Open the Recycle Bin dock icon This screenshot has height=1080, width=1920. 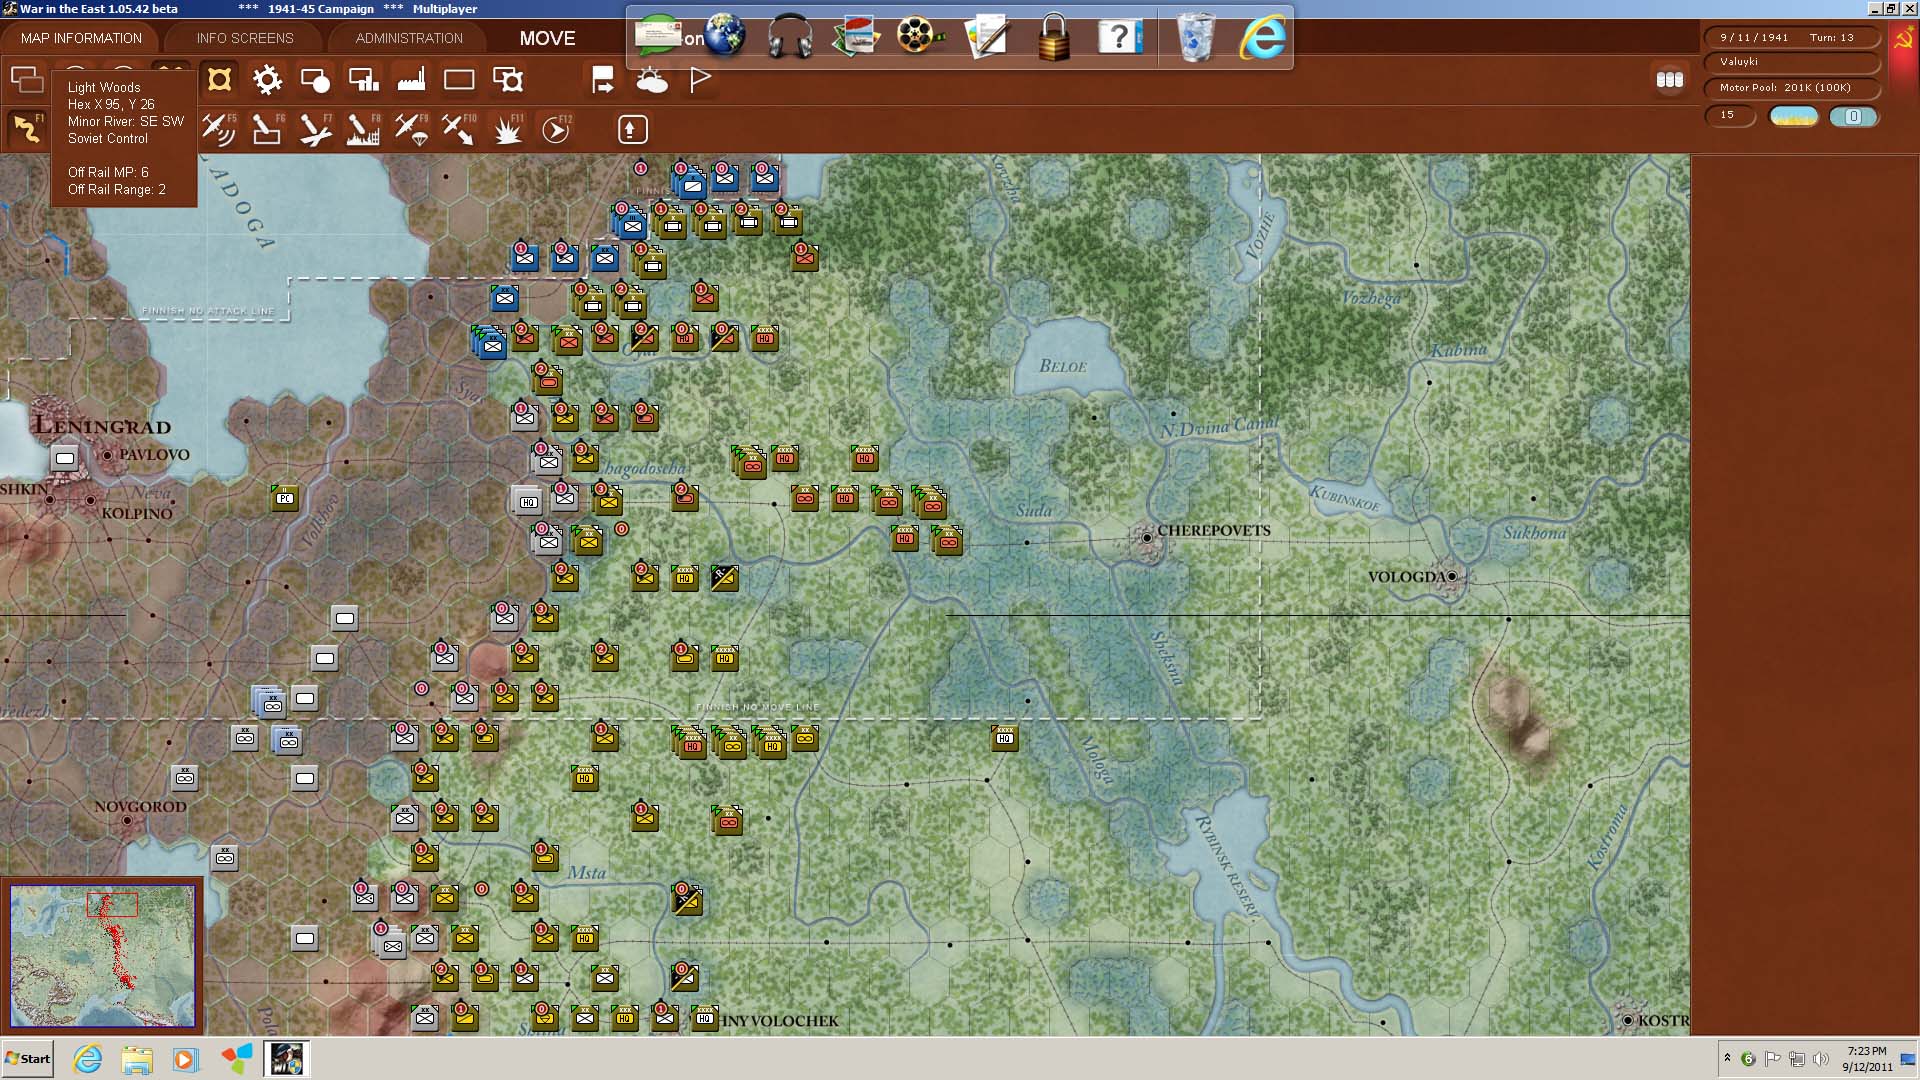coord(1195,37)
